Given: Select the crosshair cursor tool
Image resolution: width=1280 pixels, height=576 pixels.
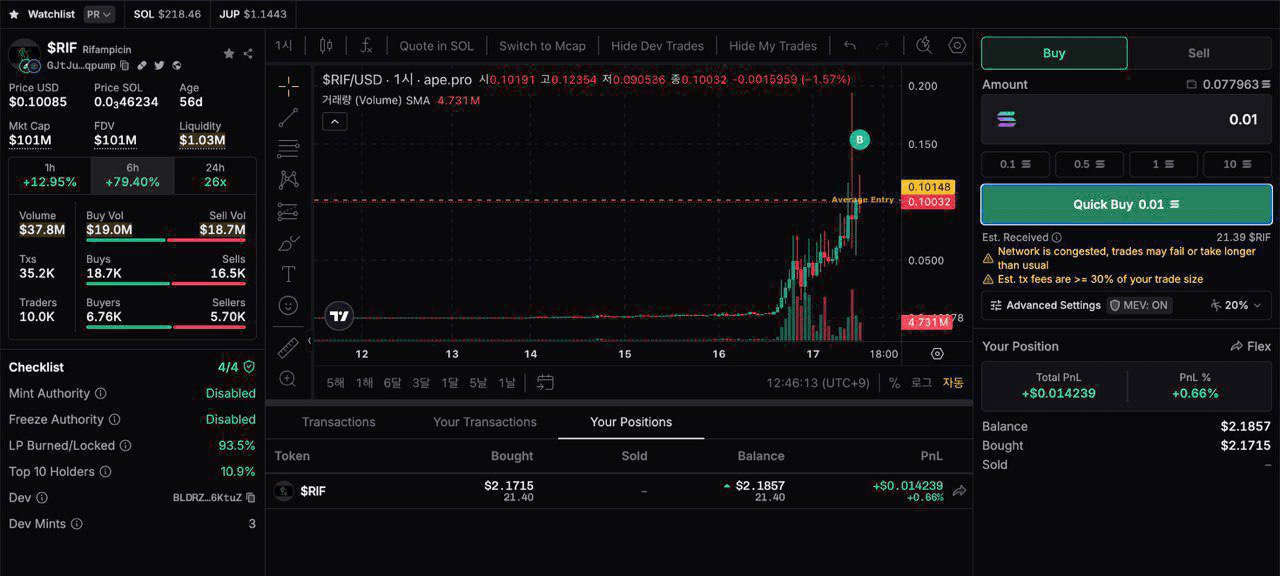Looking at the screenshot, I should 288,86.
